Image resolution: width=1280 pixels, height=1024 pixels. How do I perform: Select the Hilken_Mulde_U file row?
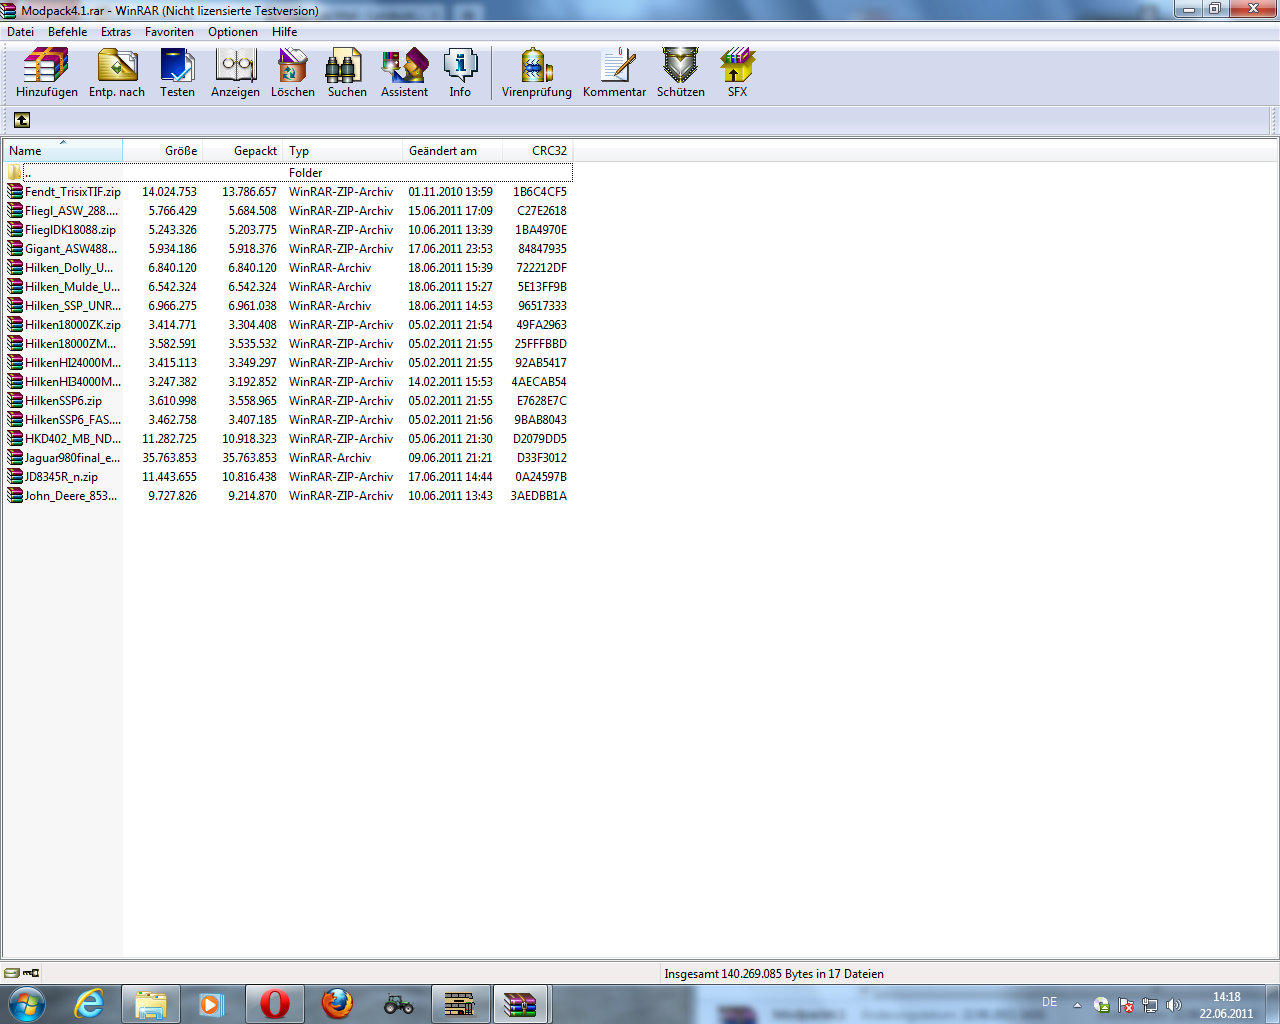[288, 287]
